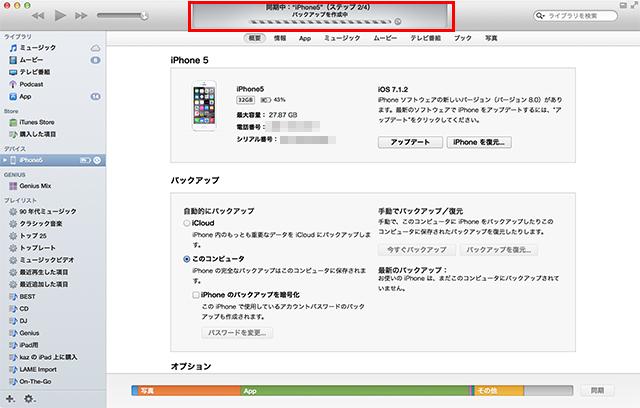Click the パスワードを変更 button

(237, 333)
